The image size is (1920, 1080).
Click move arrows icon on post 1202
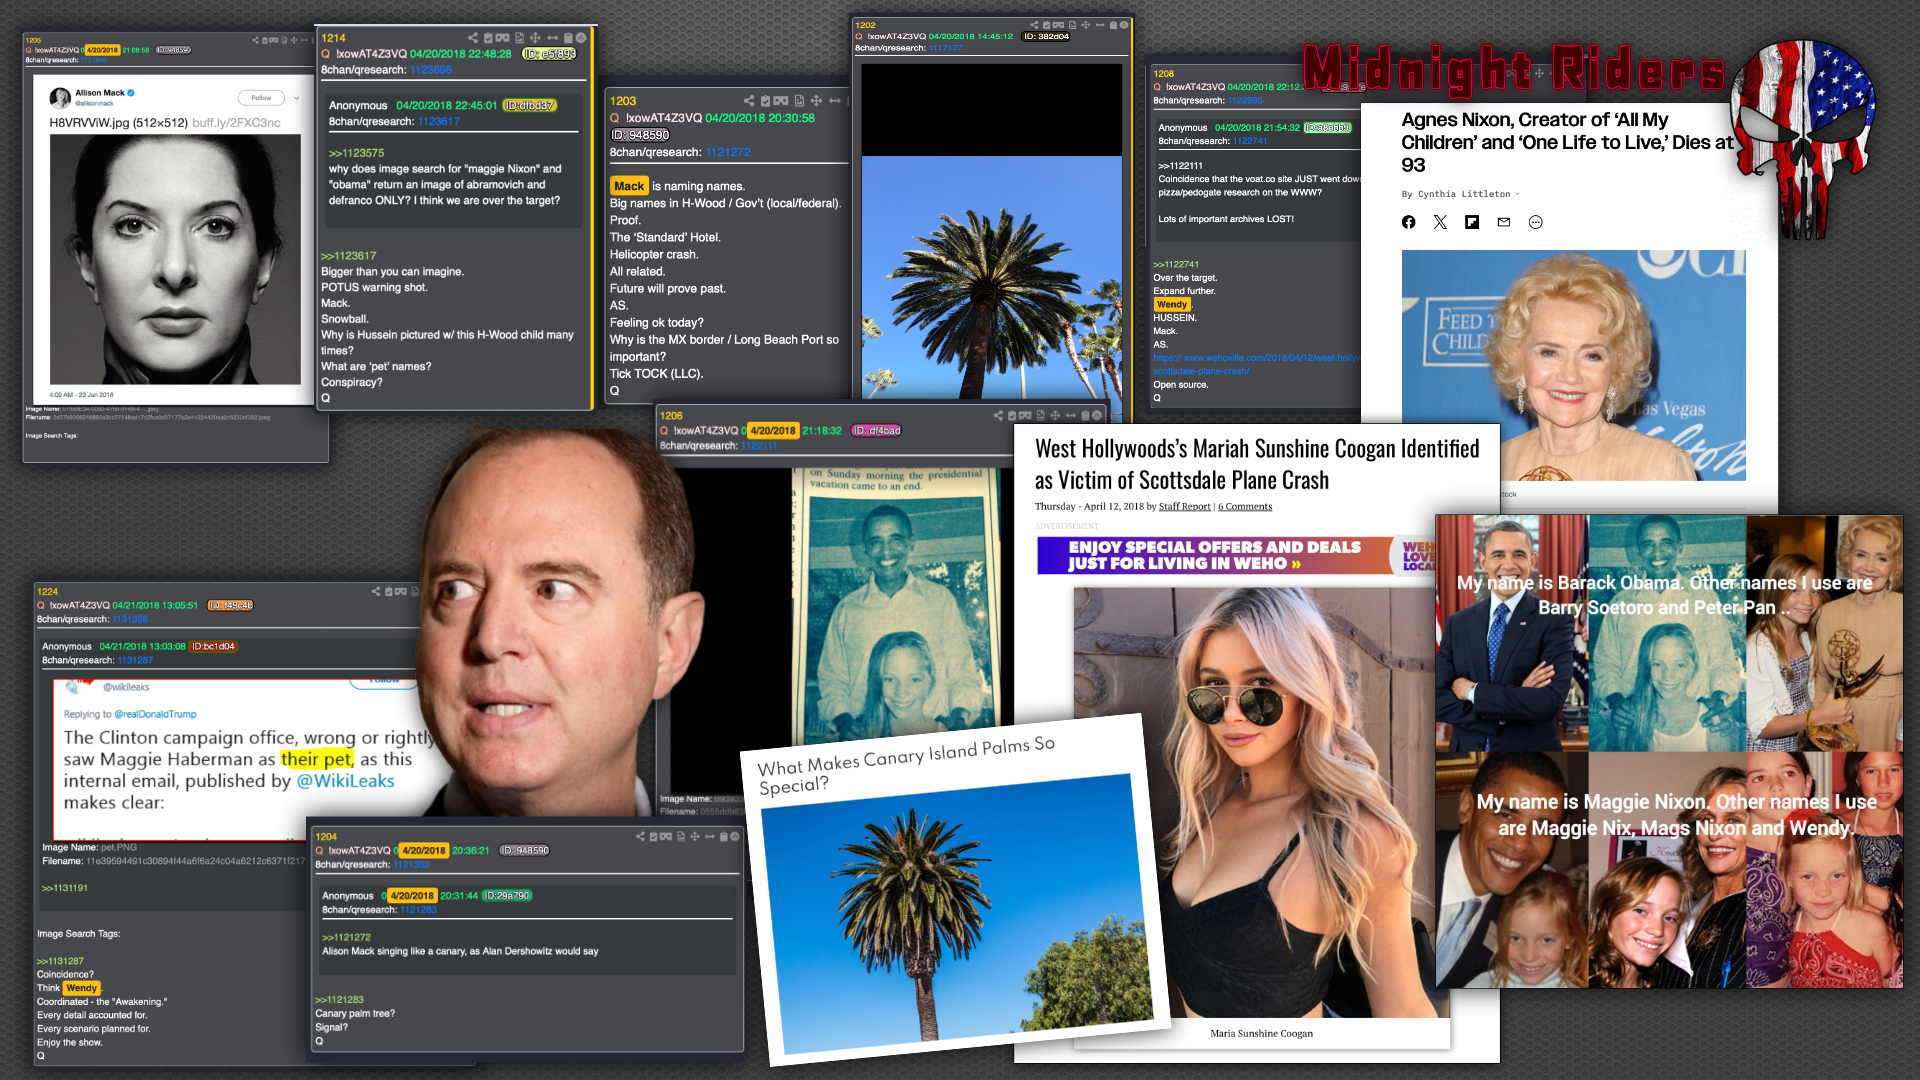(1085, 25)
